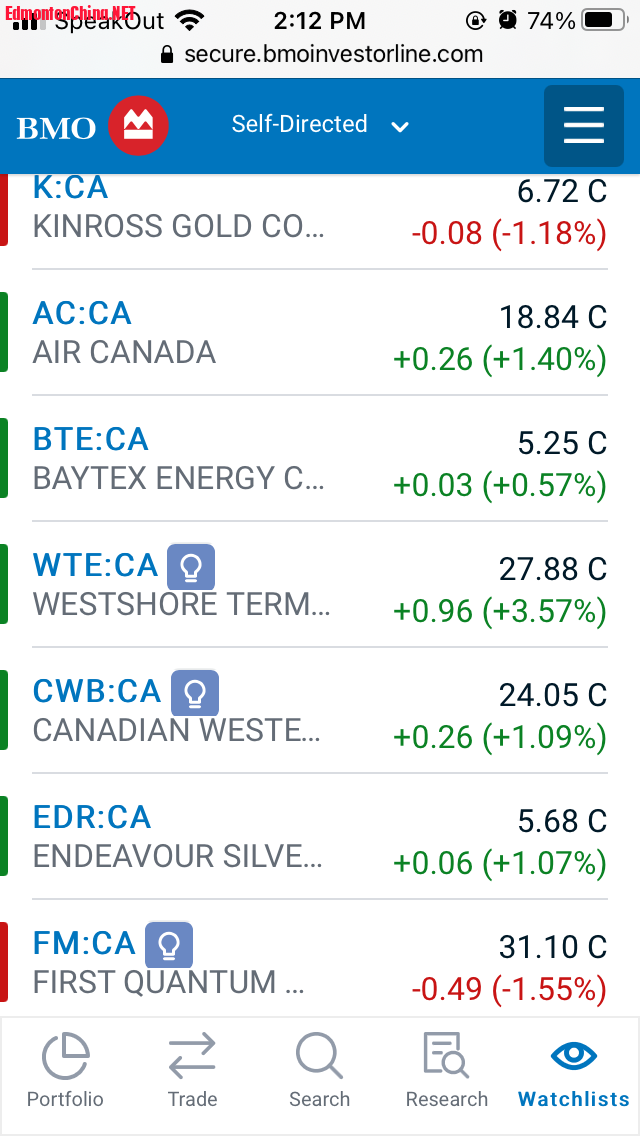
Task: Select the EDR:CA Endeavour Silver ticker
Action: point(92,818)
